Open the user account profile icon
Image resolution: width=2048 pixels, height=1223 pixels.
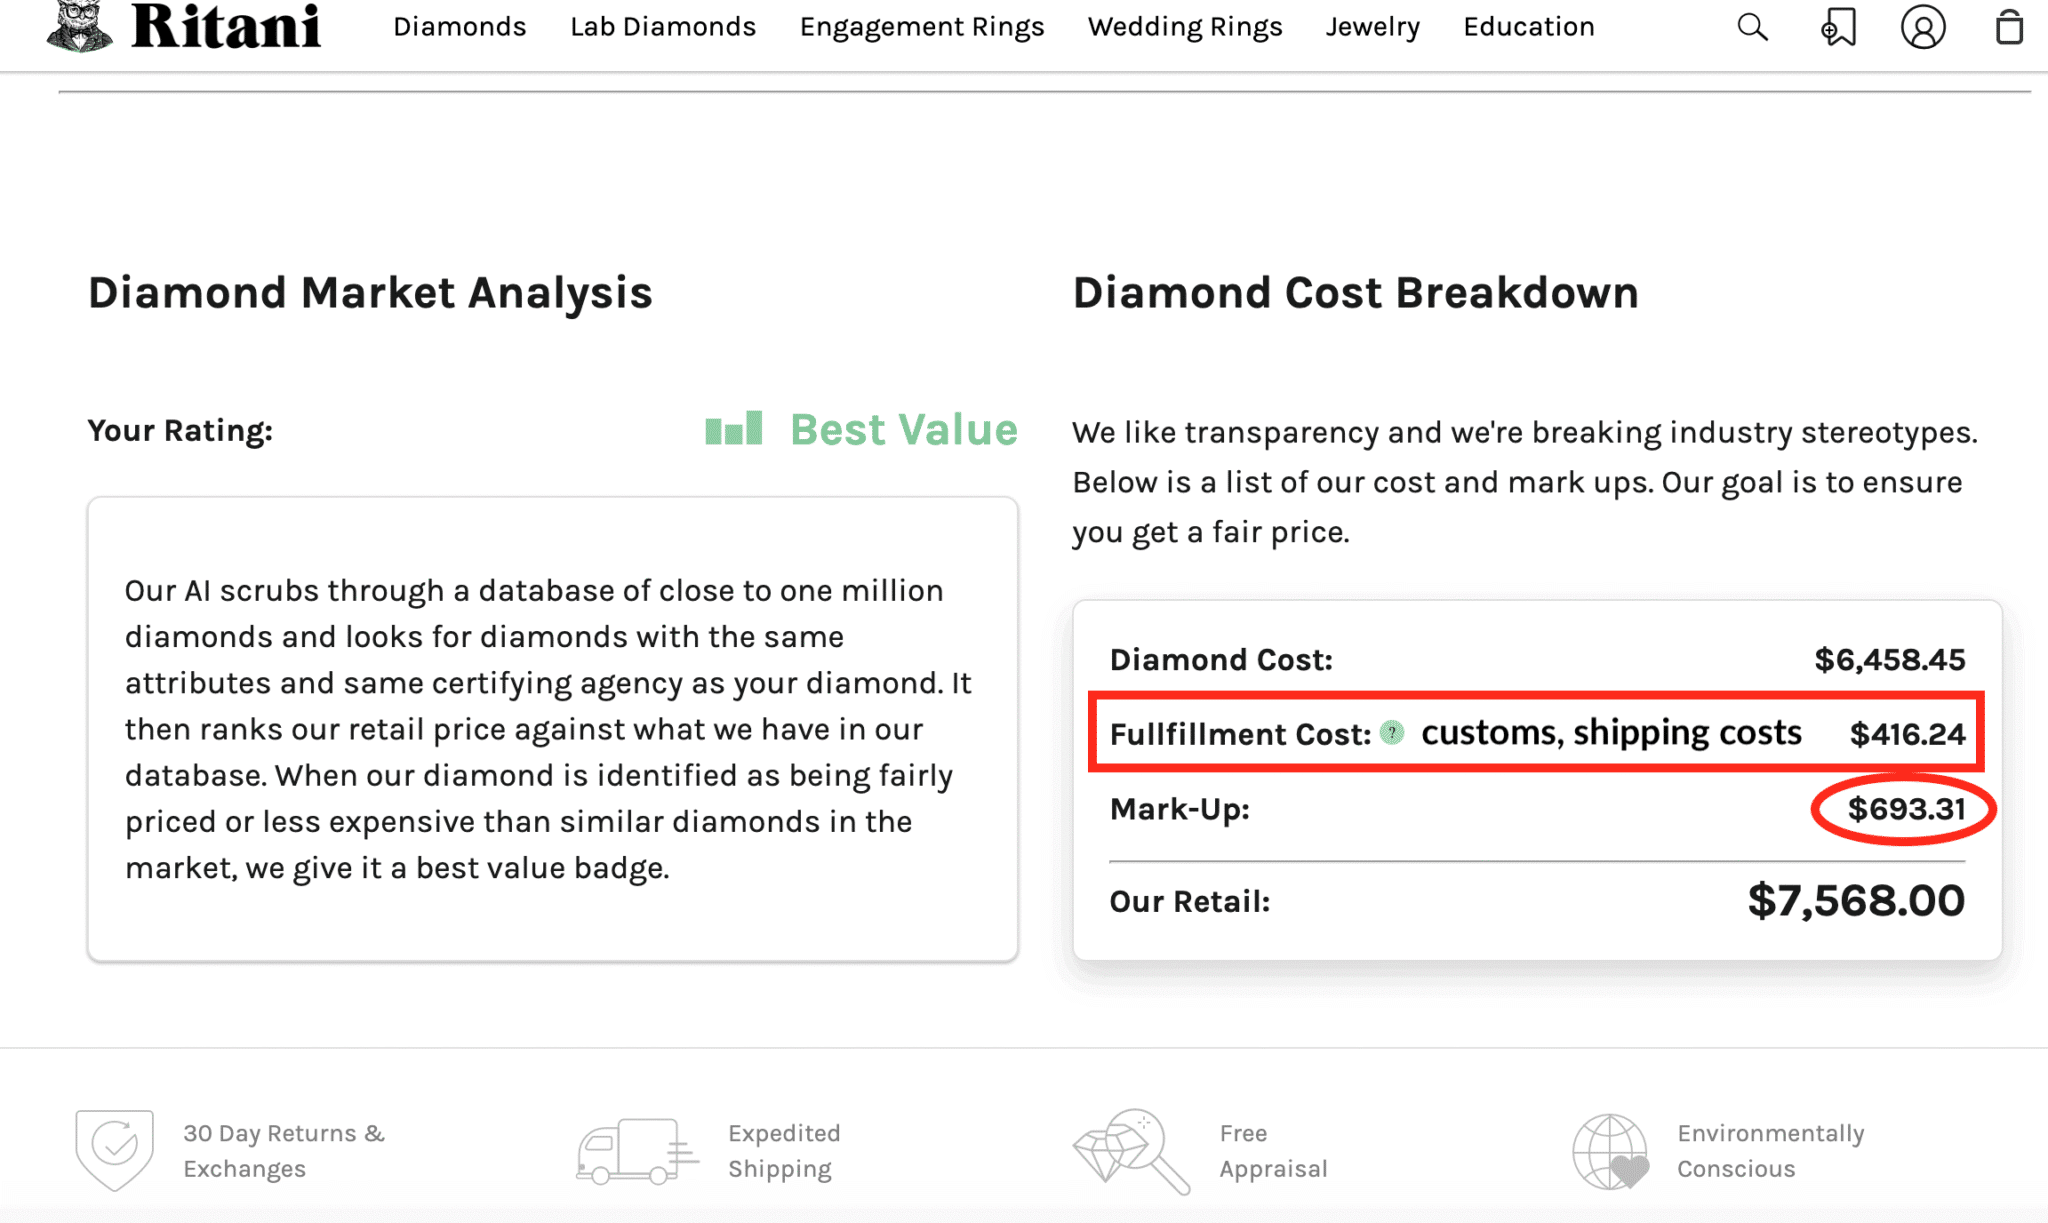[1922, 27]
